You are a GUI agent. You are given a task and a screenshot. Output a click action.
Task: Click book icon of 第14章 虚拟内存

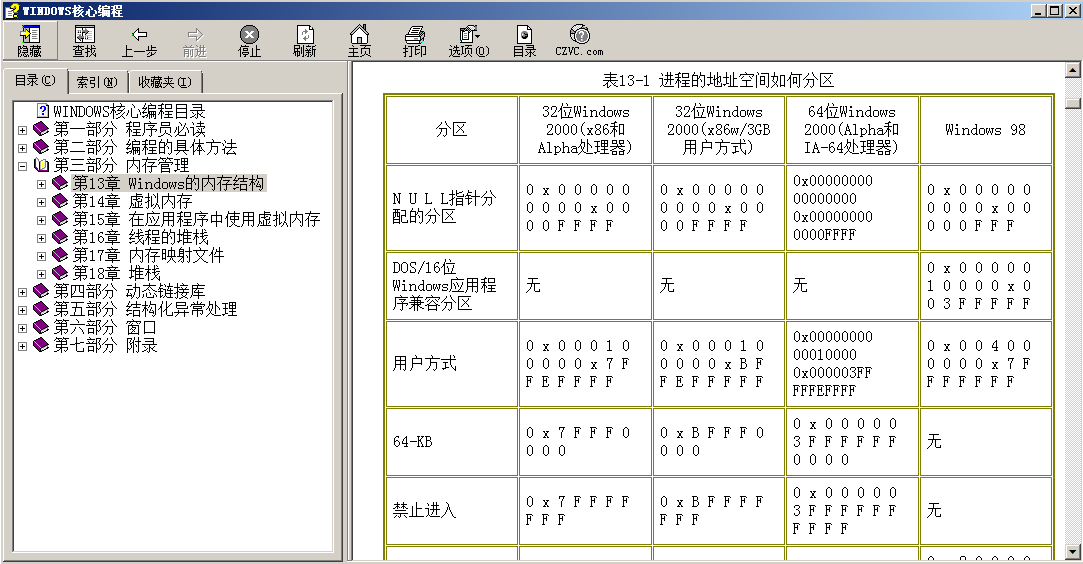tap(60, 201)
